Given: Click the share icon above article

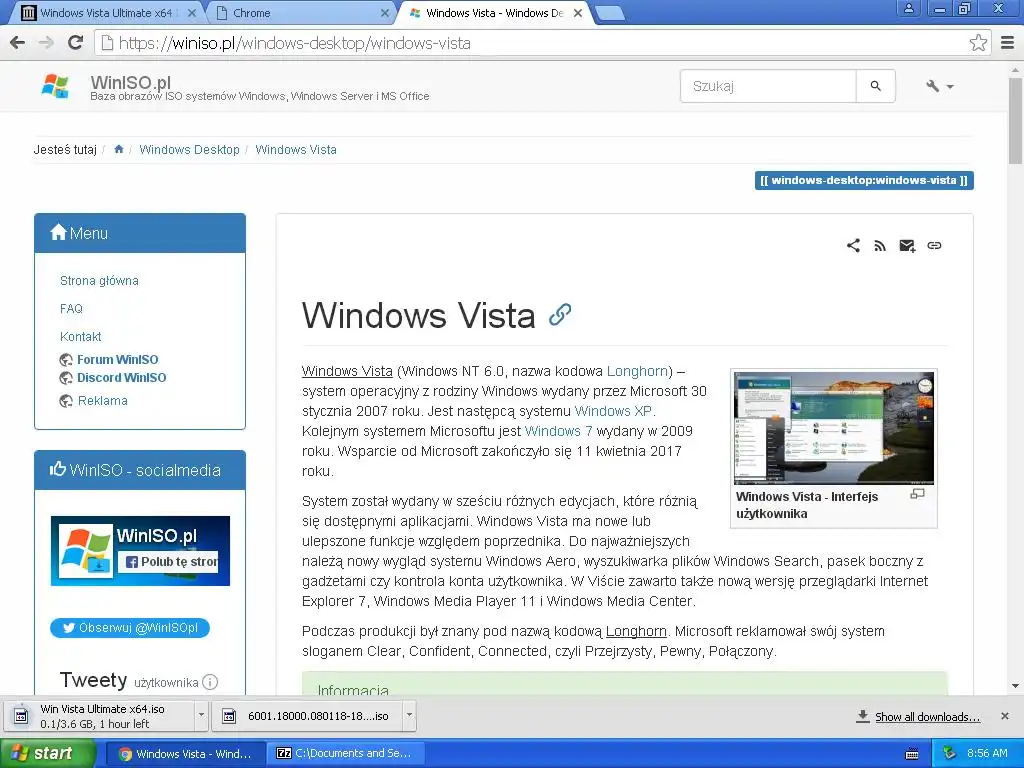Looking at the screenshot, I should coord(853,246).
